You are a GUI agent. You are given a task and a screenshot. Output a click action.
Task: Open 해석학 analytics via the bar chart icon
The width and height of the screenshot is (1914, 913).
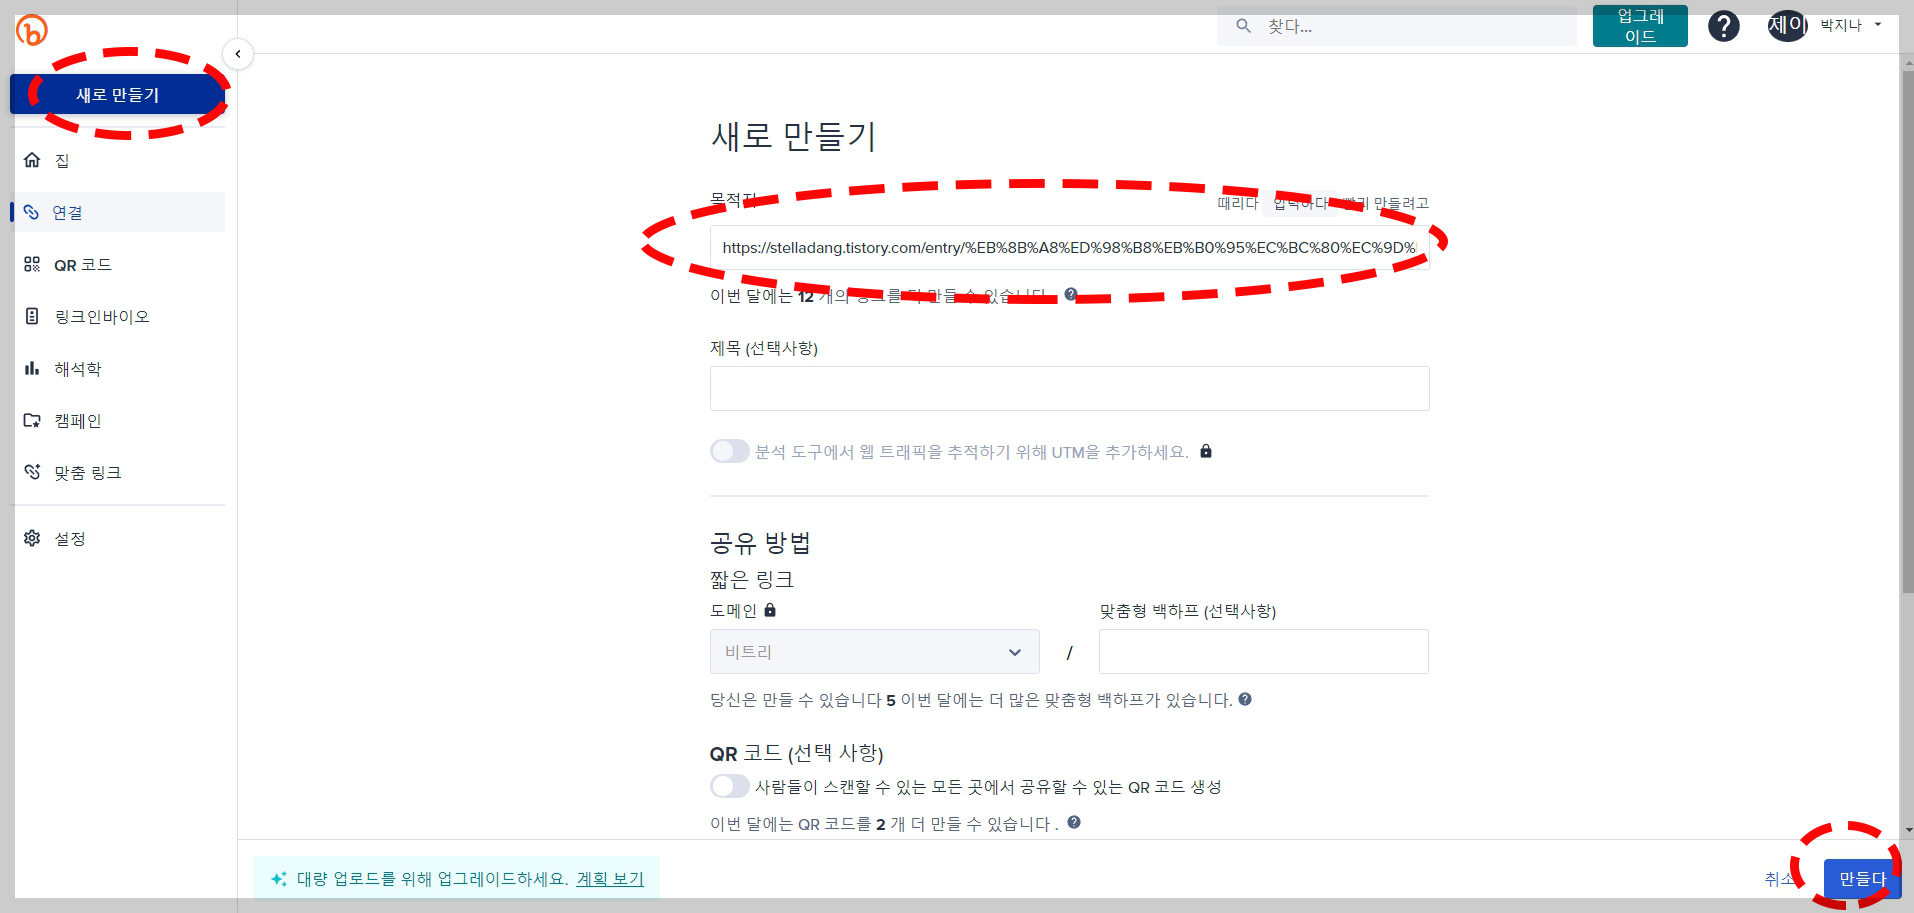pos(31,368)
